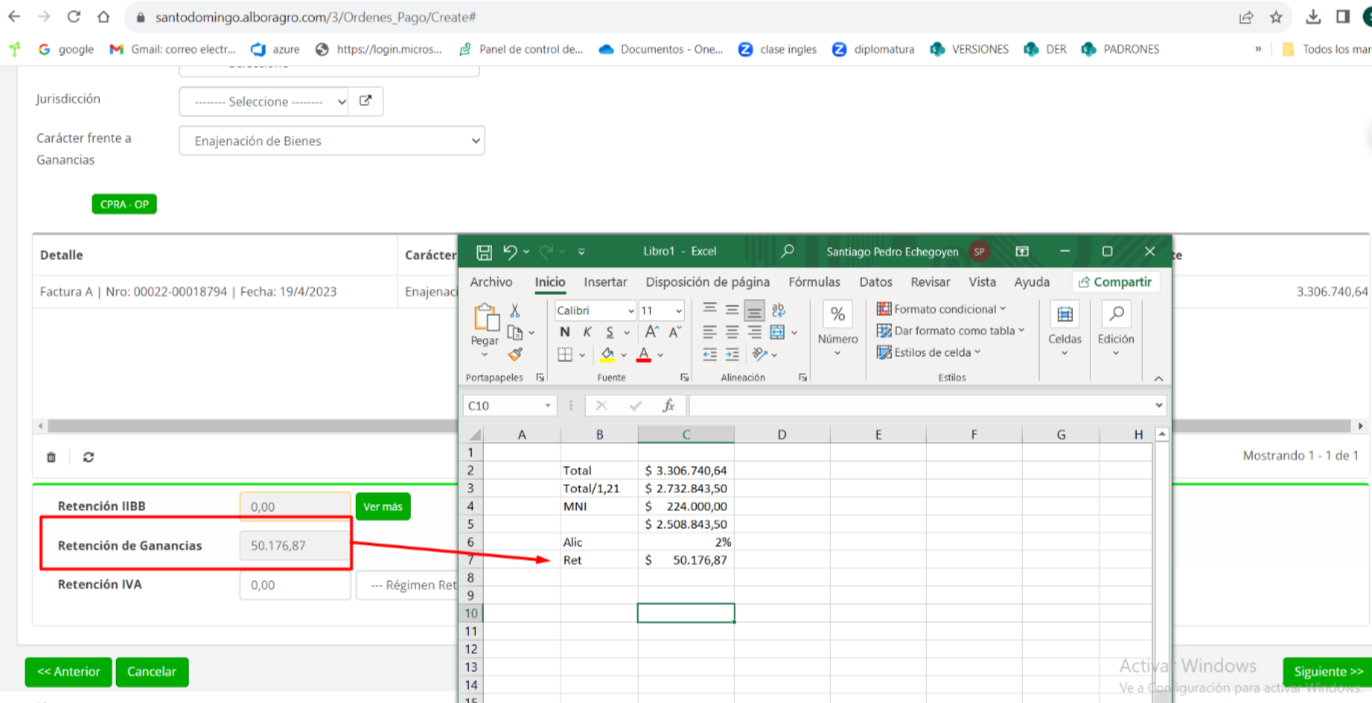This screenshot has width=1372, height=703.
Task: Open the Excel search magnifier in title bar
Action: (x=788, y=252)
